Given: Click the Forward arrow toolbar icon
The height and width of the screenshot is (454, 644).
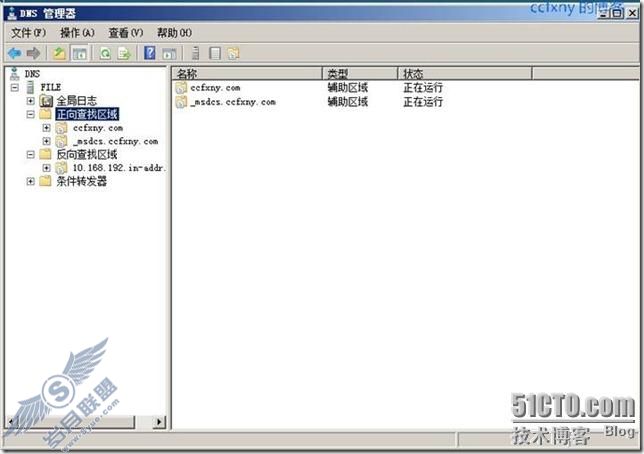Looking at the screenshot, I should tap(33, 53).
